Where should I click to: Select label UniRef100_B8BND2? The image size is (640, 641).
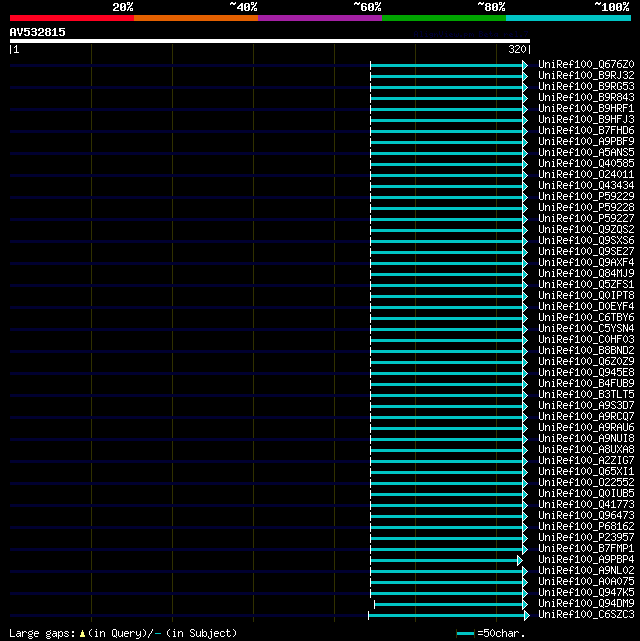pos(586,350)
